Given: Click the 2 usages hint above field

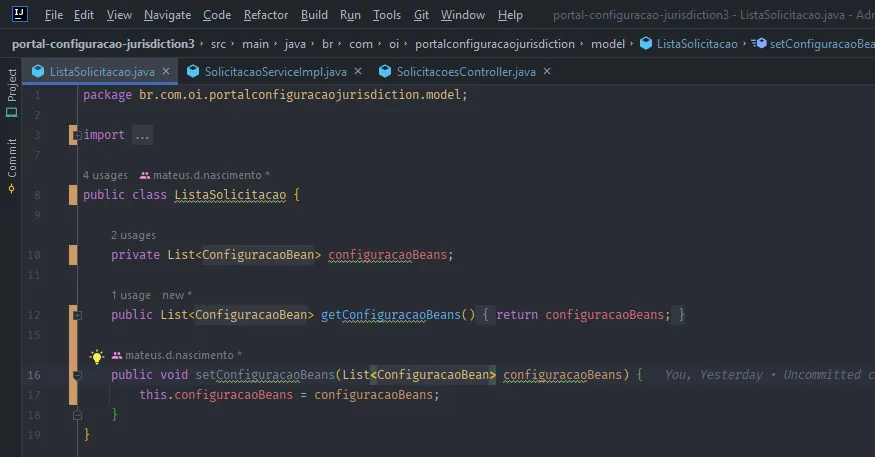Looking at the screenshot, I should tap(133, 235).
